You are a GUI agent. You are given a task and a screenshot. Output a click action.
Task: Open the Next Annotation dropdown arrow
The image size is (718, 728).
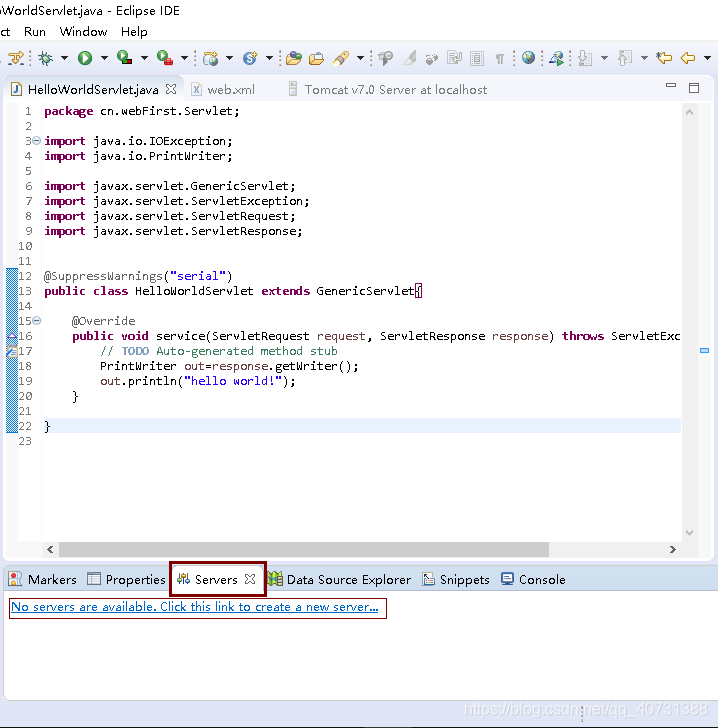point(604,58)
